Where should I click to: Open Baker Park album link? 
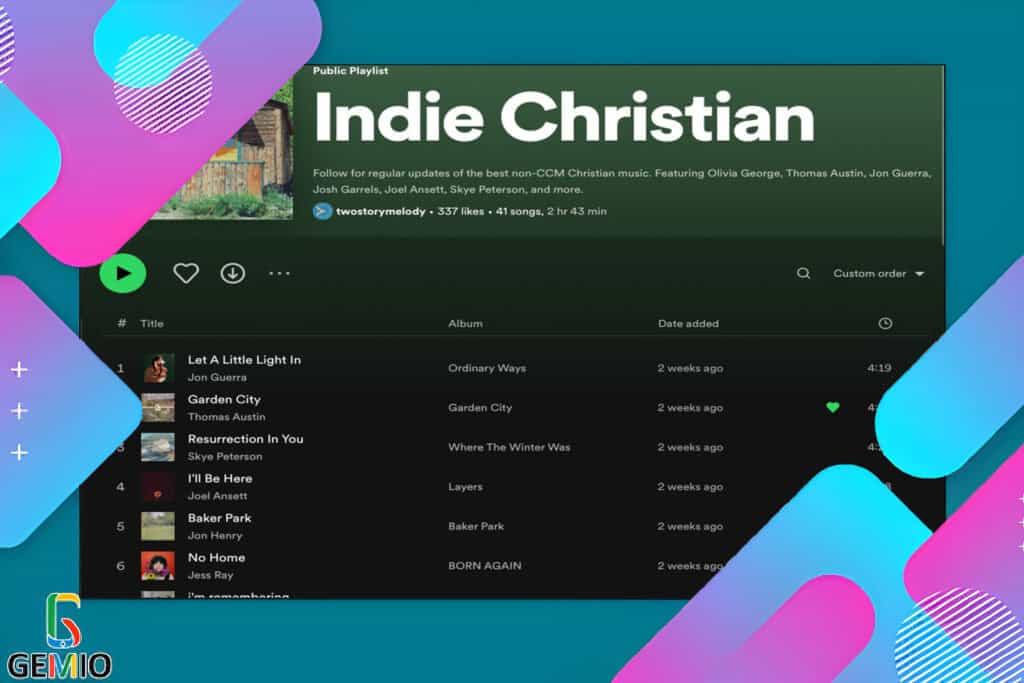(x=475, y=526)
